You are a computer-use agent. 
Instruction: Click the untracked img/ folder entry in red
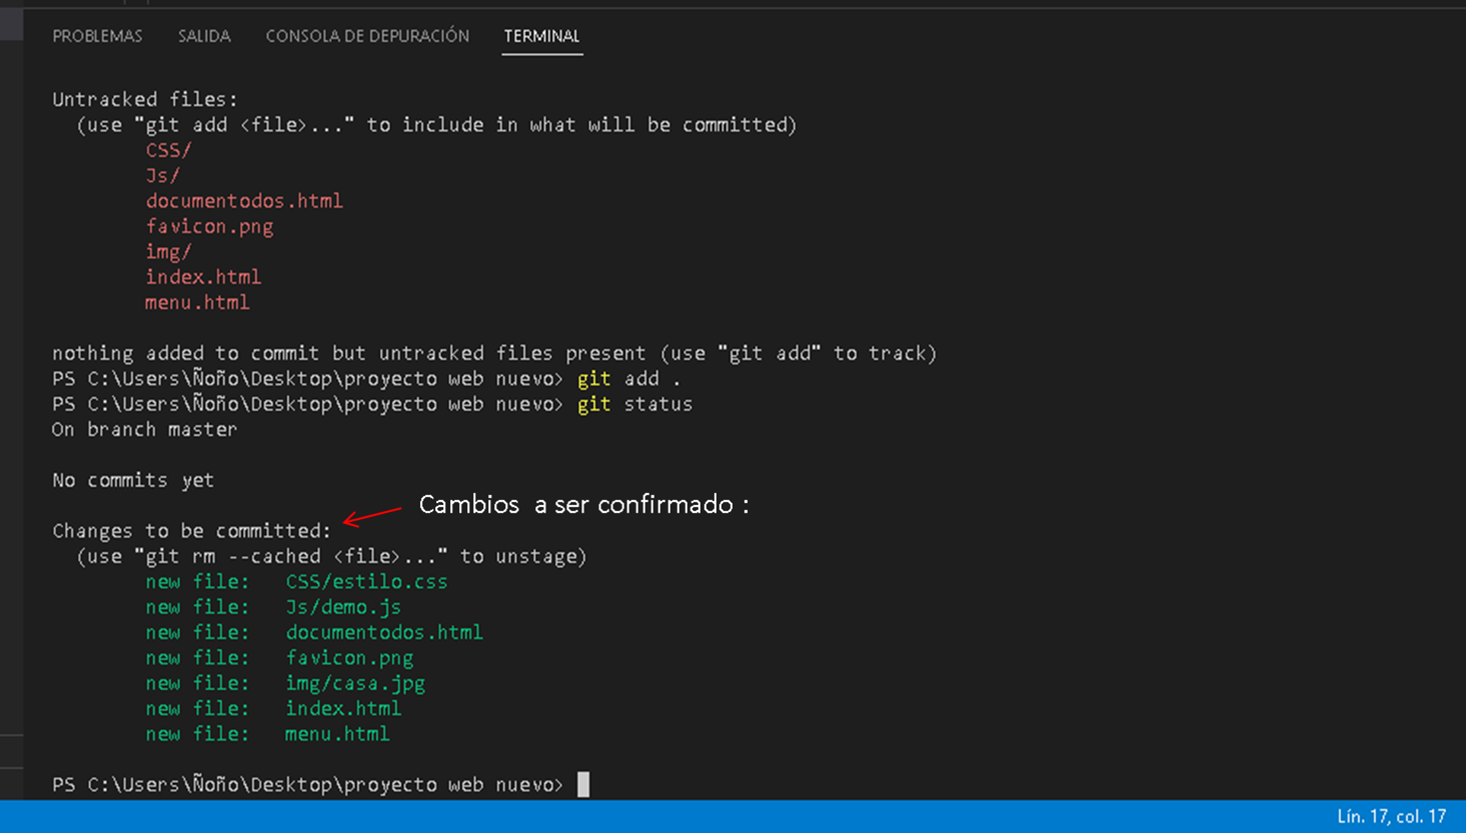point(168,251)
